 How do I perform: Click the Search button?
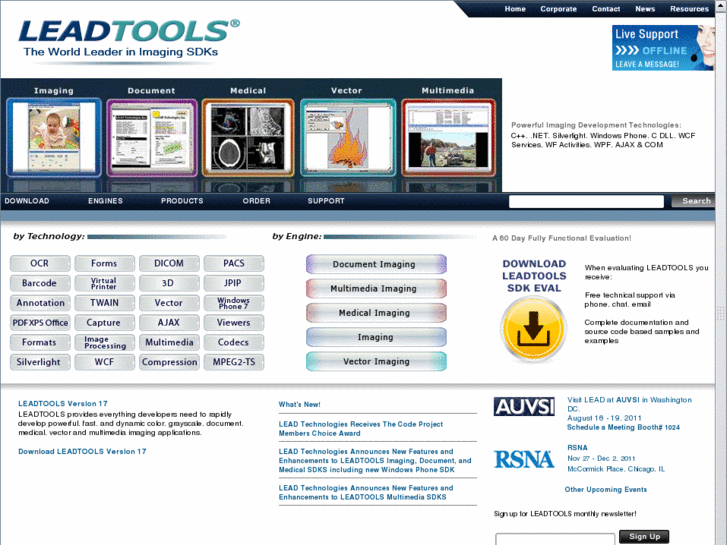point(694,201)
